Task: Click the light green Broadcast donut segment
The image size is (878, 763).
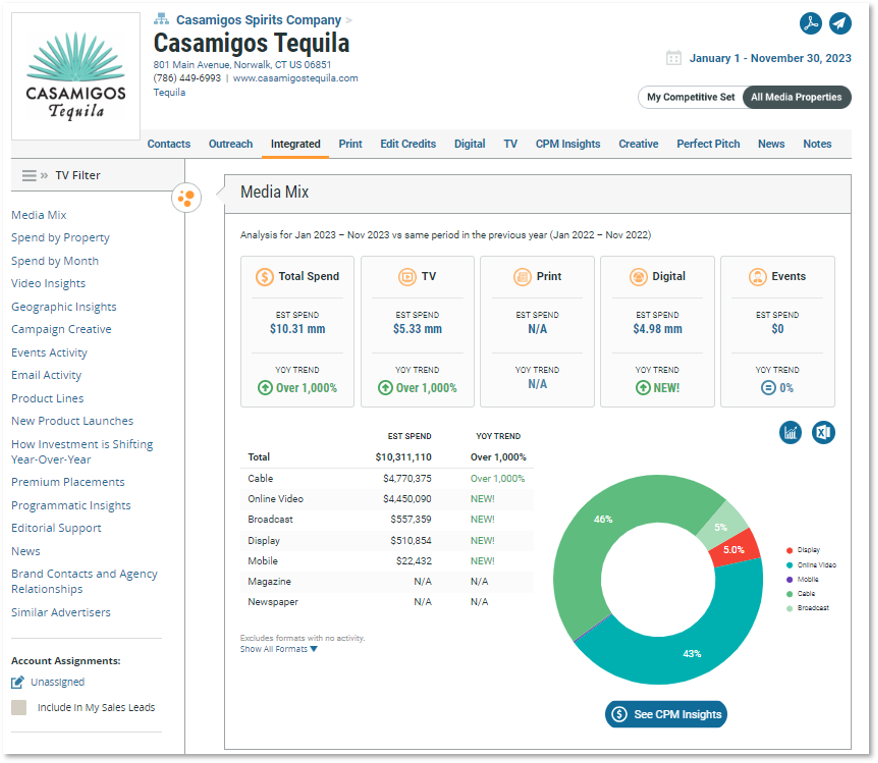Action: pyautogui.click(x=724, y=524)
